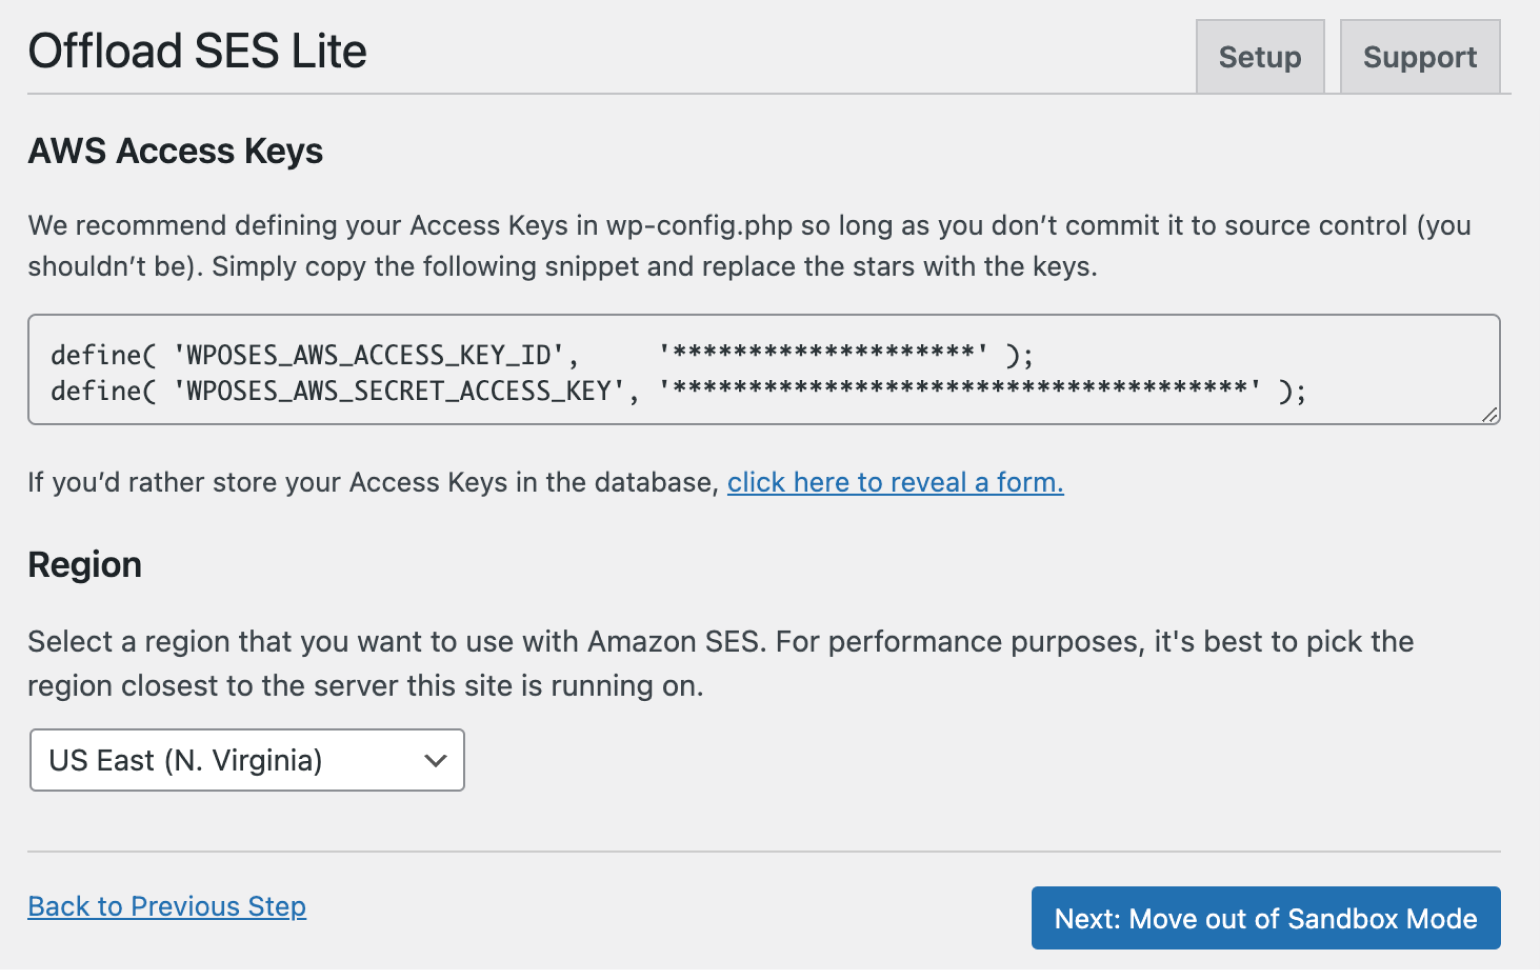This screenshot has width=1540, height=970.
Task: Switch to the Setup tab
Action: 1259,57
